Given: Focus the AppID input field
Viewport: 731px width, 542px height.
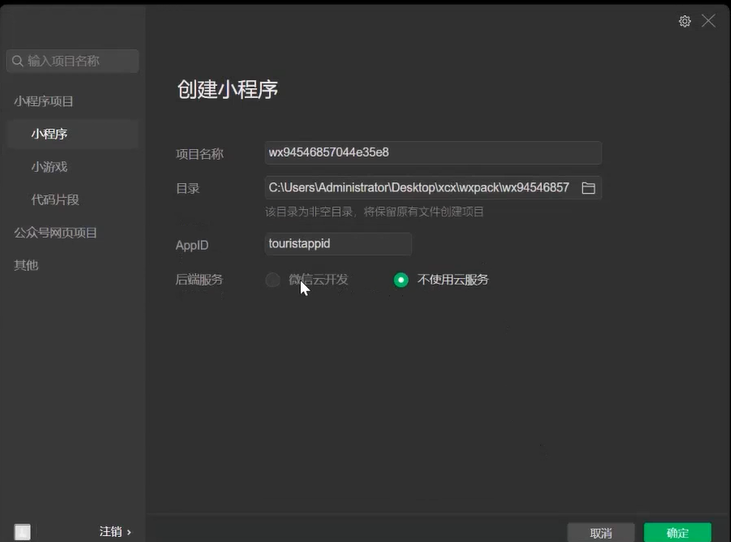Looking at the screenshot, I should (338, 244).
